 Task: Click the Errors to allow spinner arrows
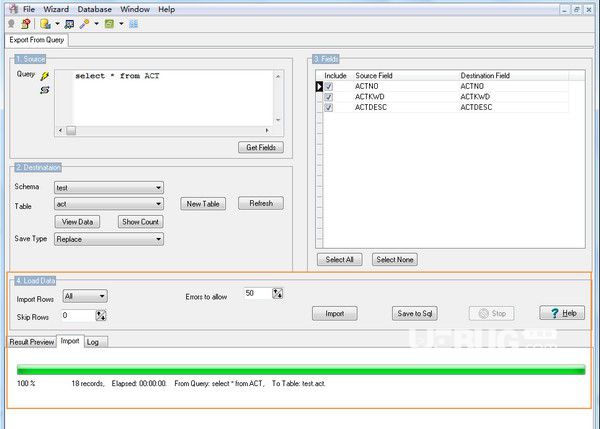(x=277, y=294)
